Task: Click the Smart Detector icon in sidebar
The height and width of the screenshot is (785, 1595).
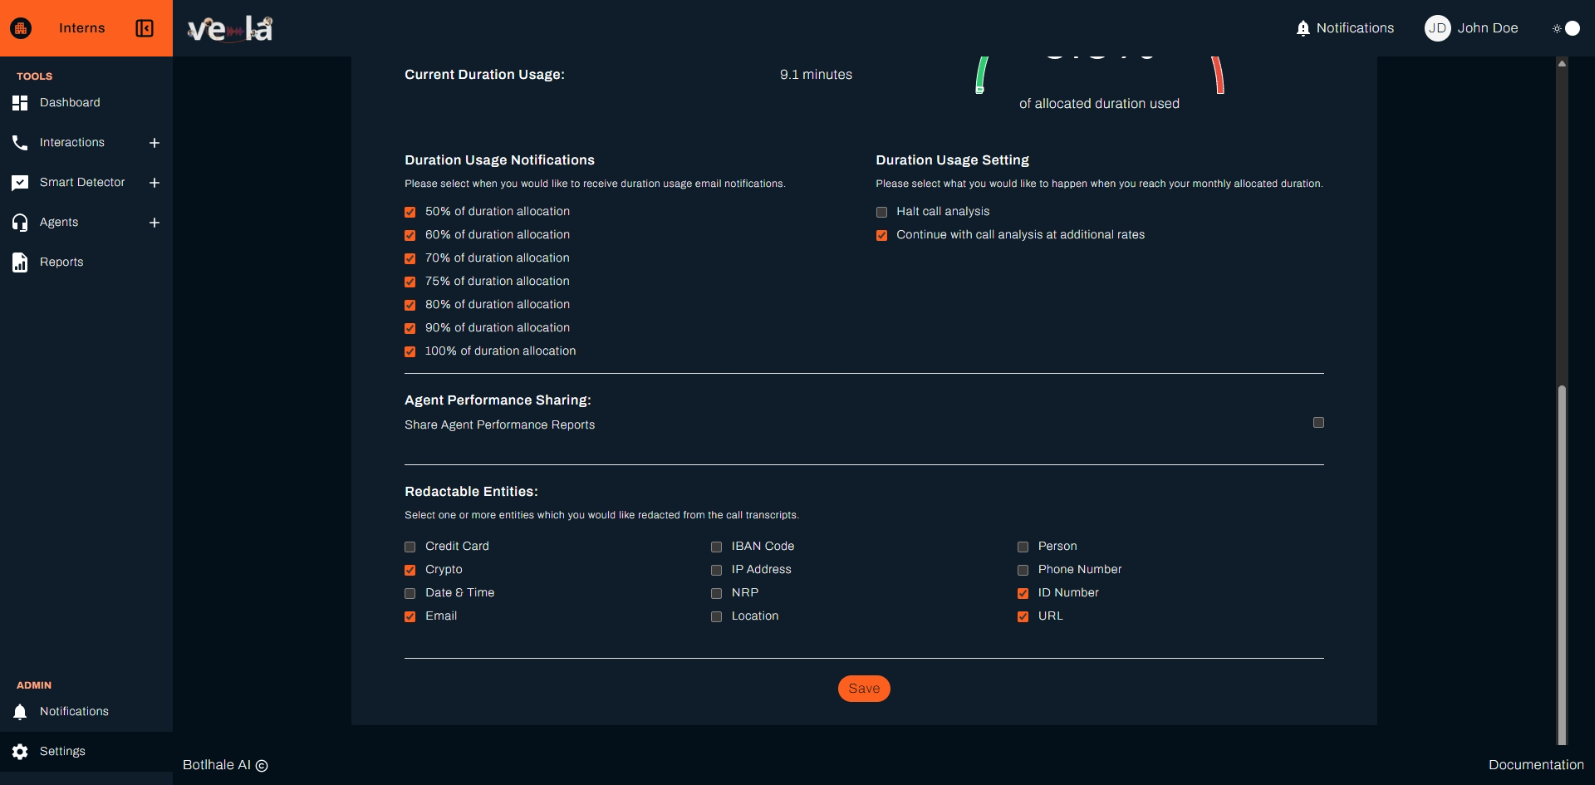Action: click(x=20, y=183)
